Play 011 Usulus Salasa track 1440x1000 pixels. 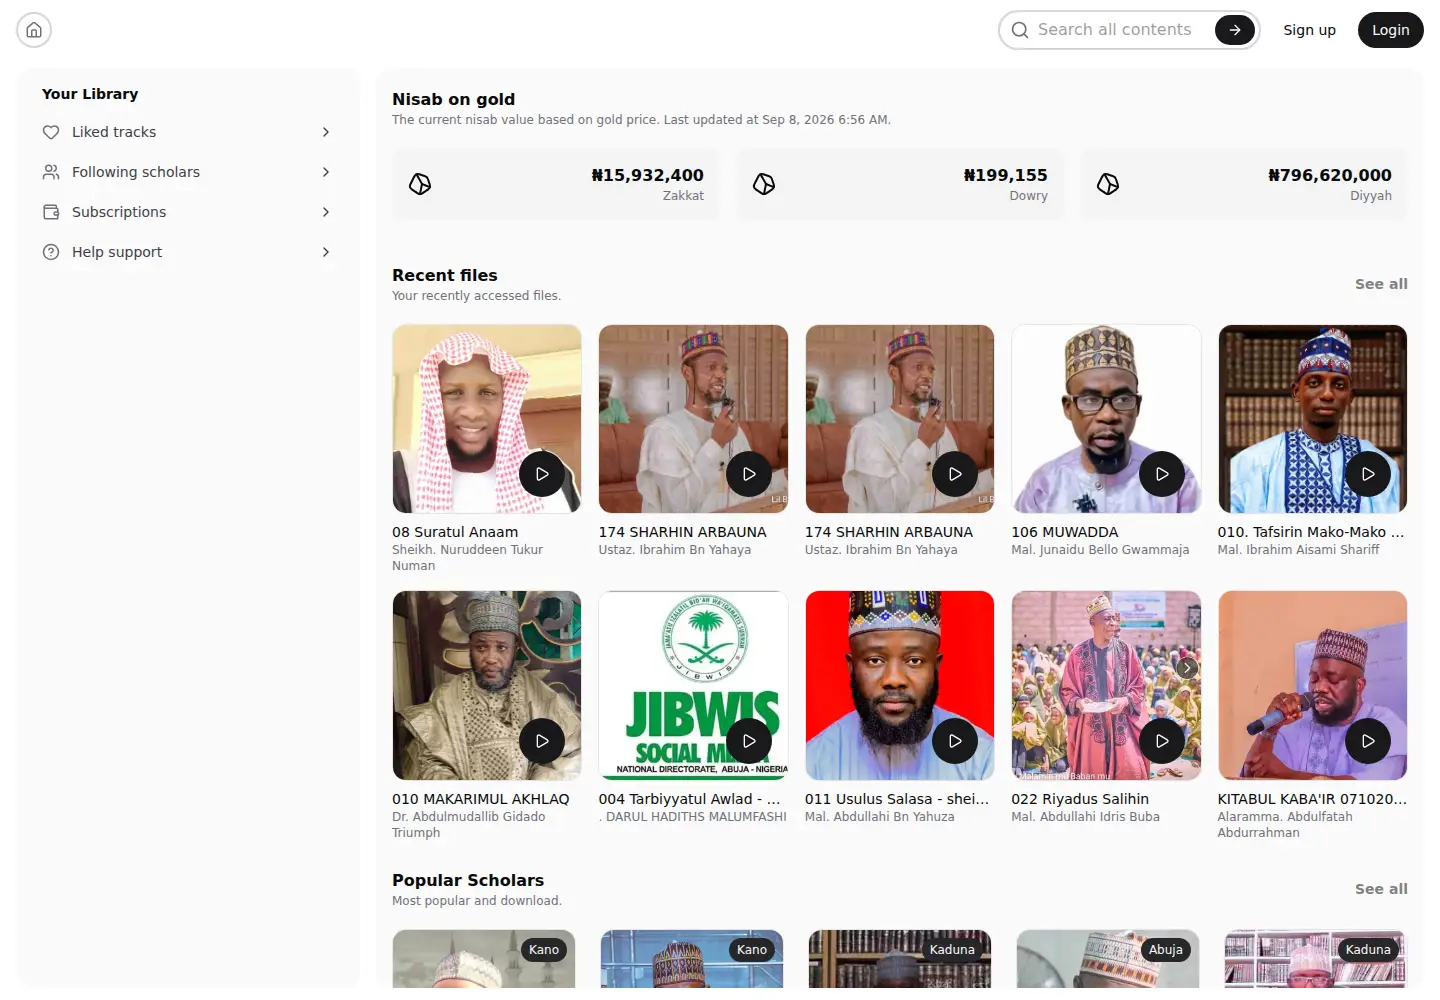[955, 741]
